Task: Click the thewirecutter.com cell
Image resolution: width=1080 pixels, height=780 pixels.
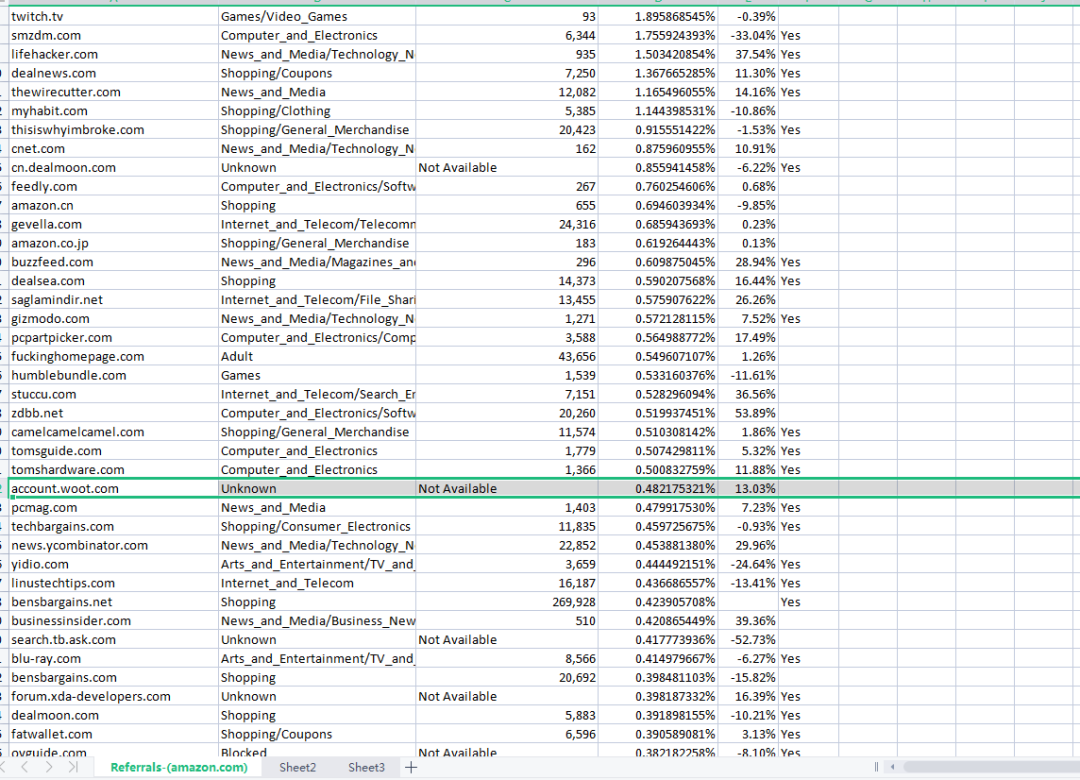Action: click(114, 92)
